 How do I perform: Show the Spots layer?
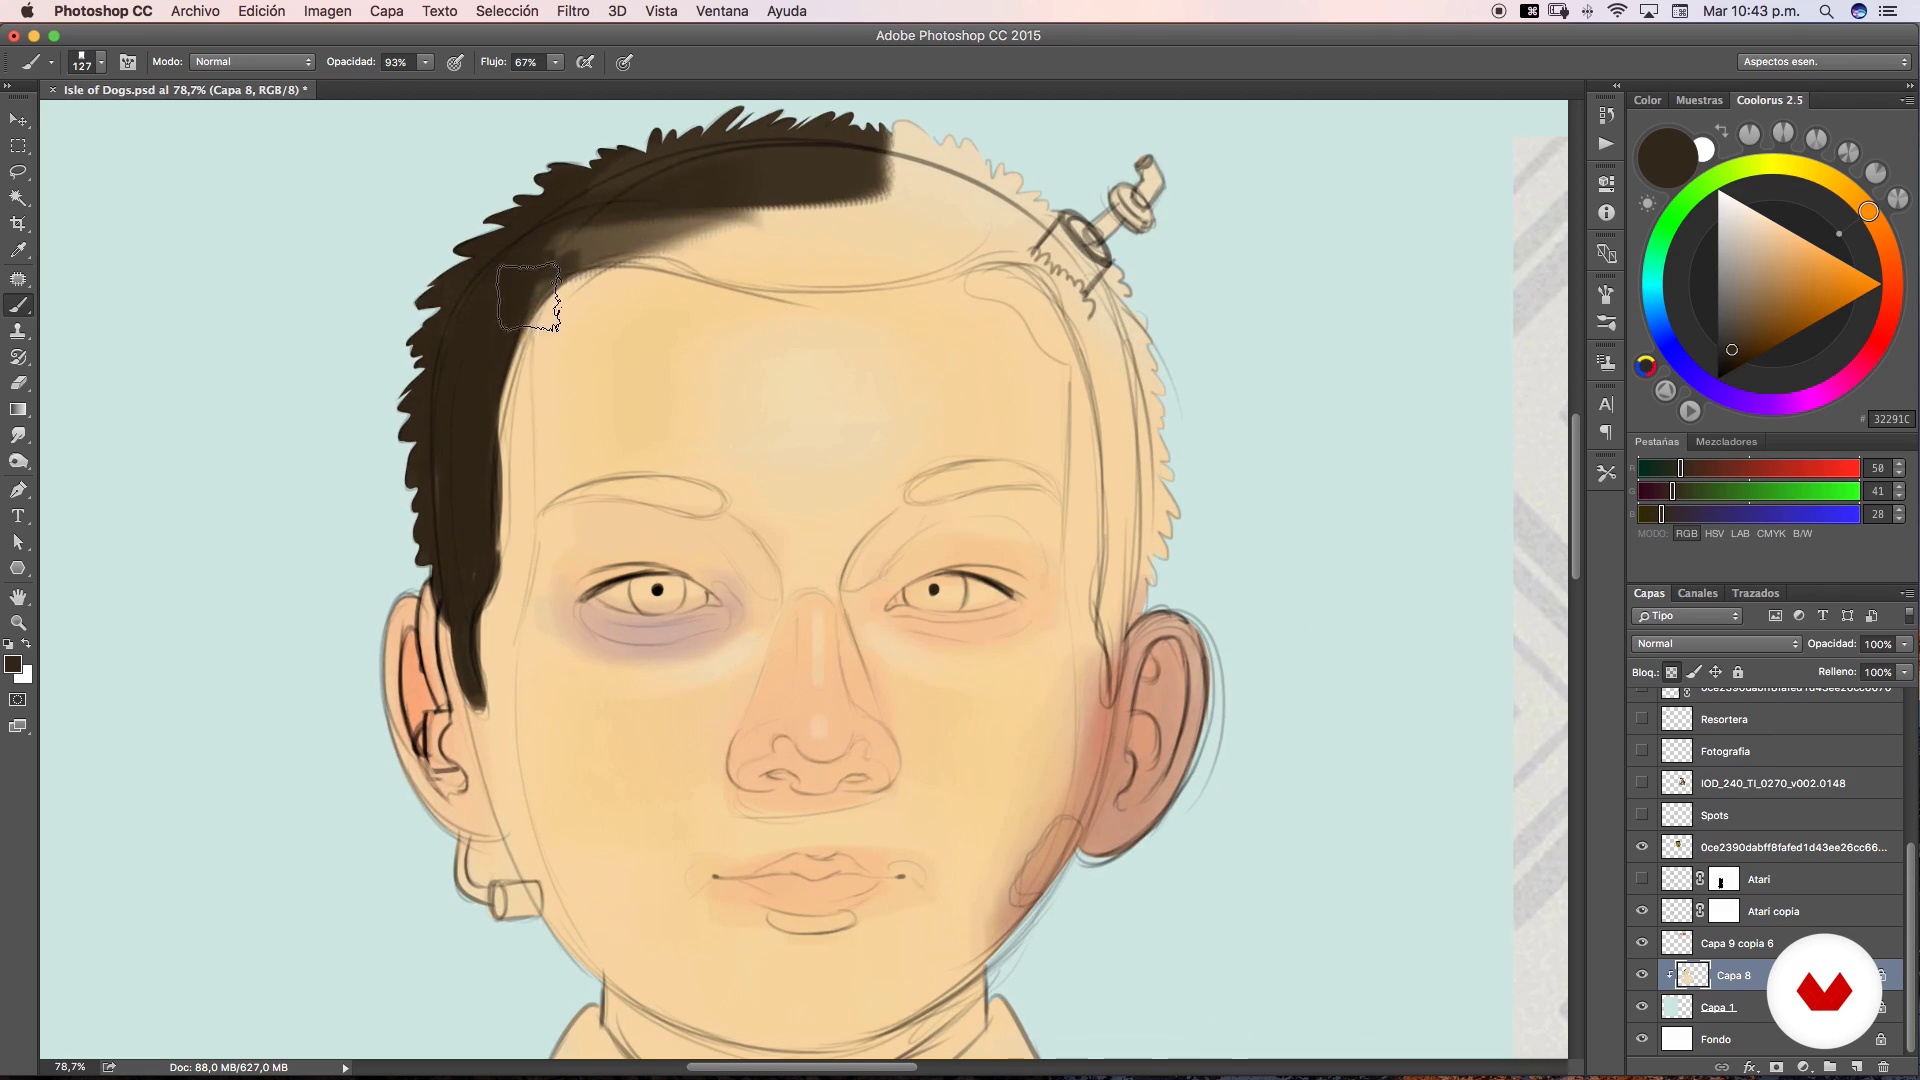pyautogui.click(x=1642, y=815)
